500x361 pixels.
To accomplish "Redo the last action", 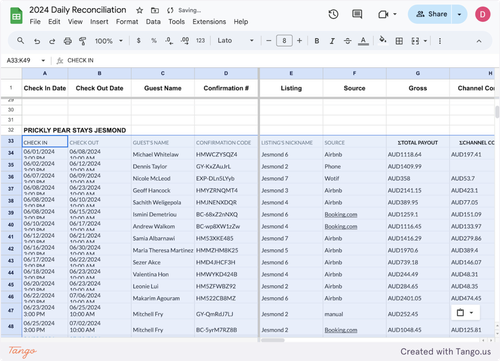I will (52, 41).
